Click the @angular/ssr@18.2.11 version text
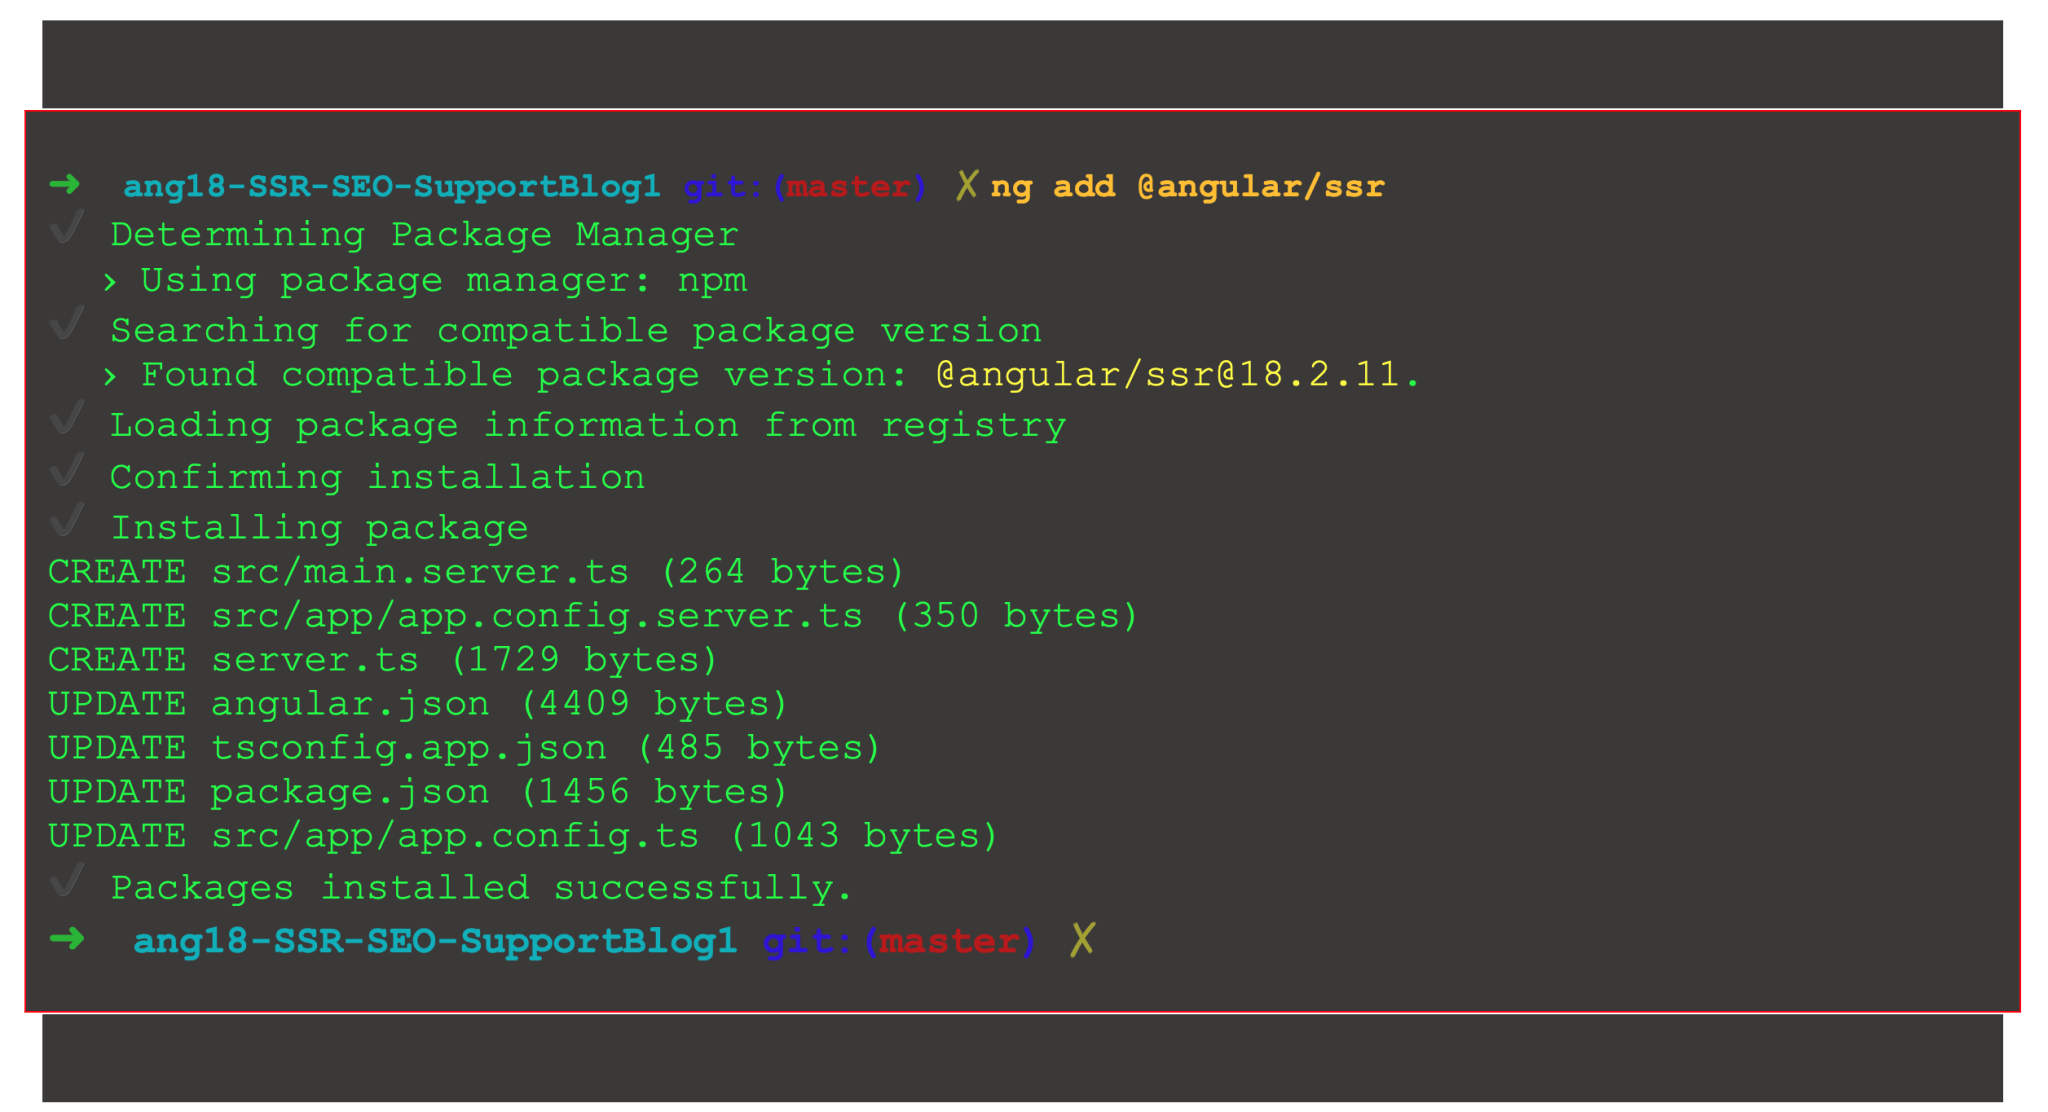2048x1112 pixels. pos(1176,375)
